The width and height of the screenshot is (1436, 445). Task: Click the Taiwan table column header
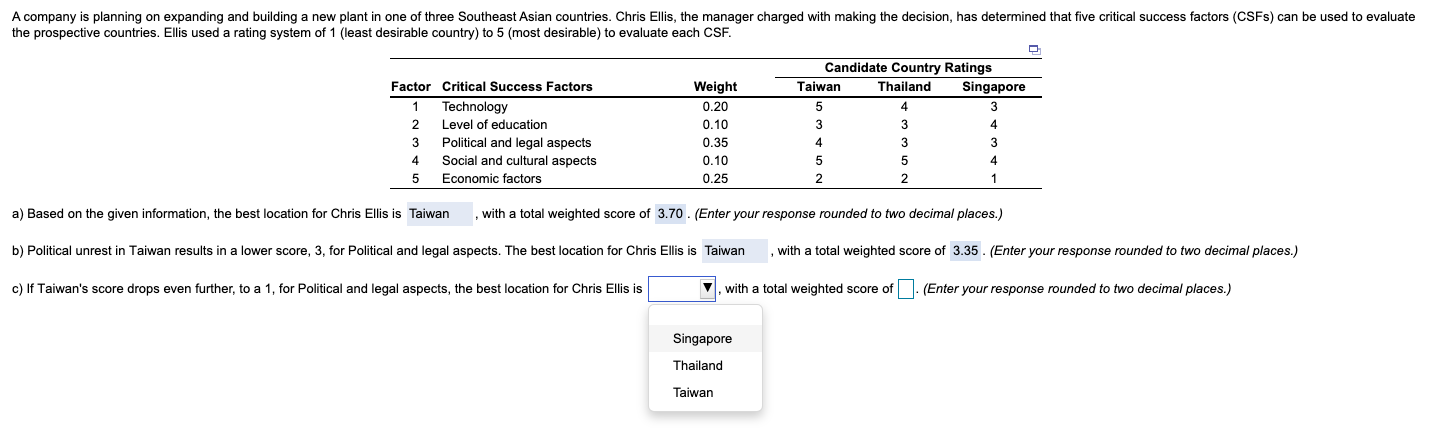point(819,87)
